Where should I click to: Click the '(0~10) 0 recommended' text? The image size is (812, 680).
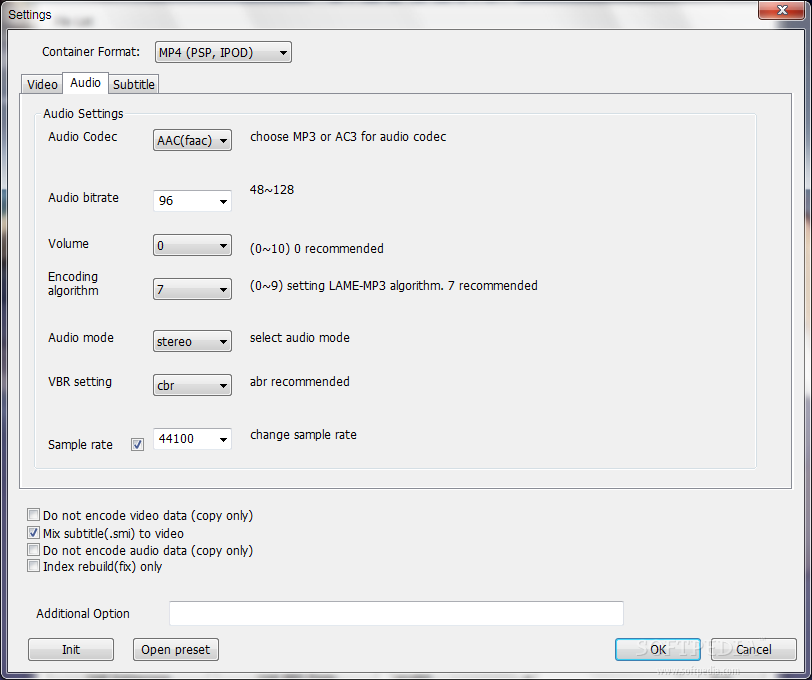(x=316, y=249)
